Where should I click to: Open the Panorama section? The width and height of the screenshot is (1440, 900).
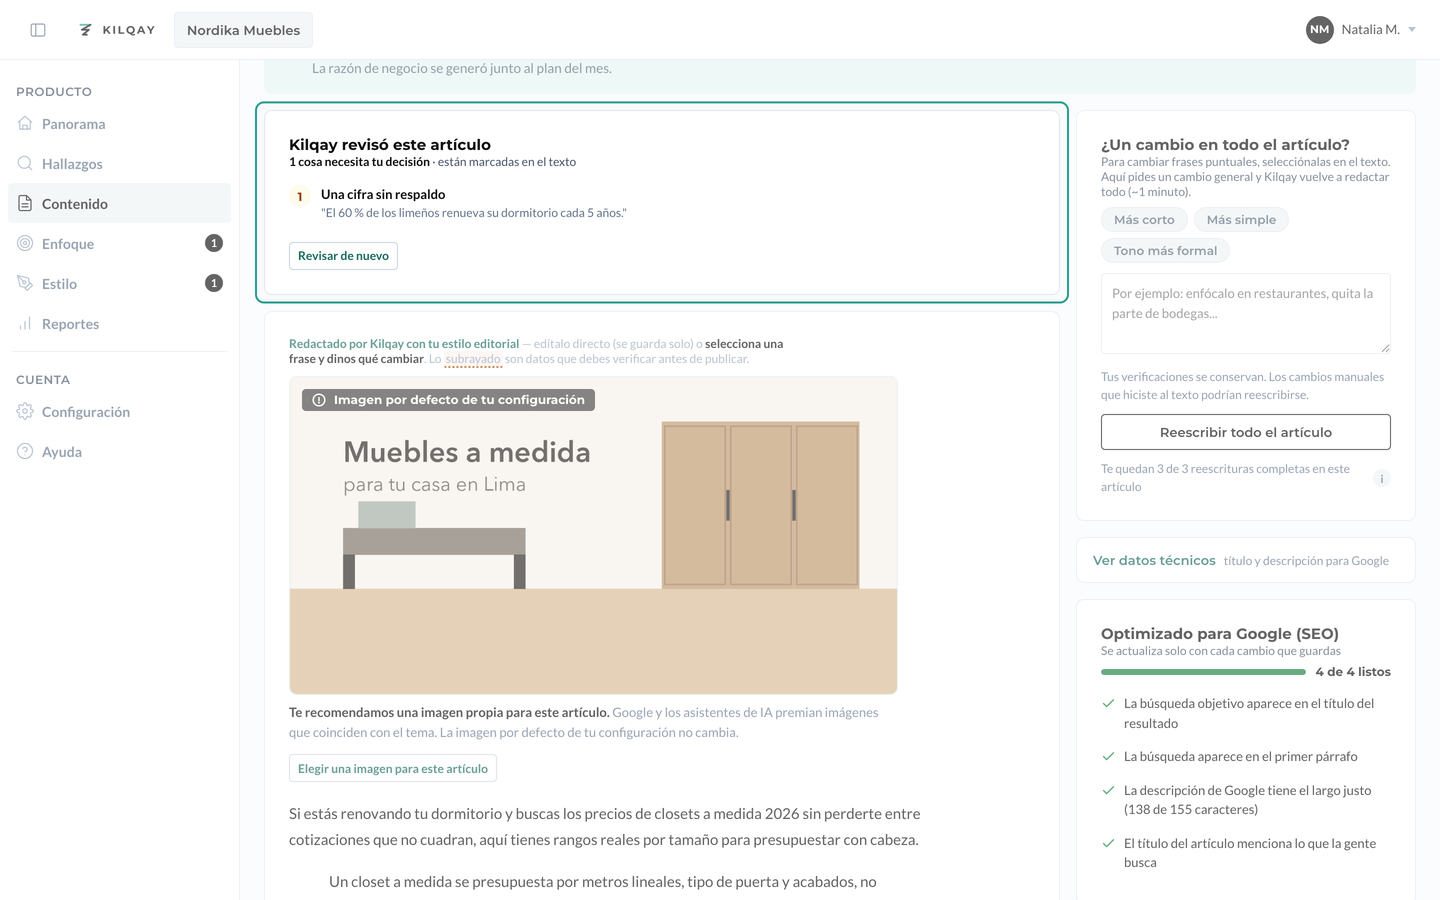pyautogui.click(x=119, y=124)
